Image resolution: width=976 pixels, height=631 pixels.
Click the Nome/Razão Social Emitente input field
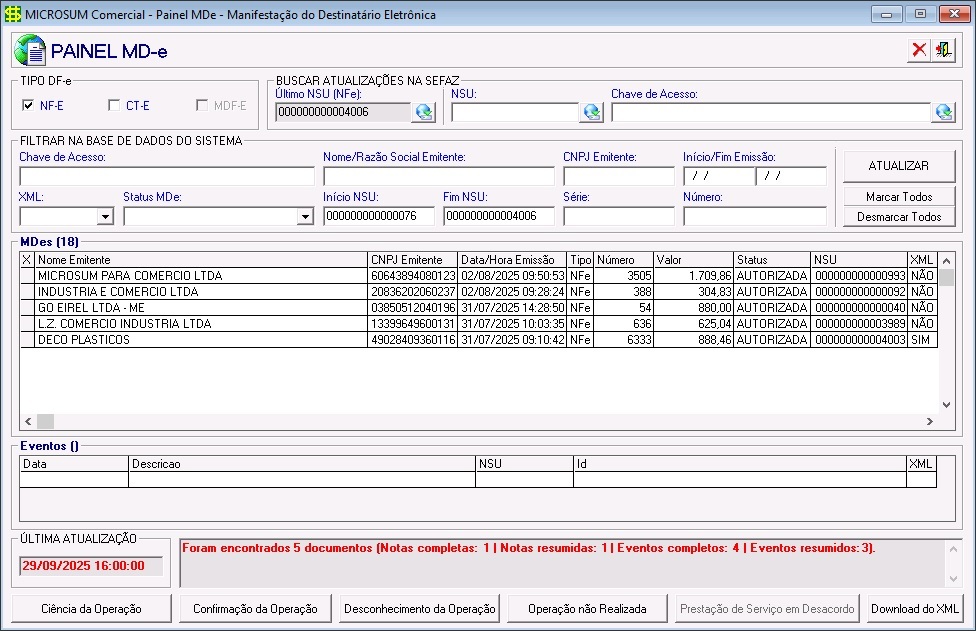coord(438,176)
